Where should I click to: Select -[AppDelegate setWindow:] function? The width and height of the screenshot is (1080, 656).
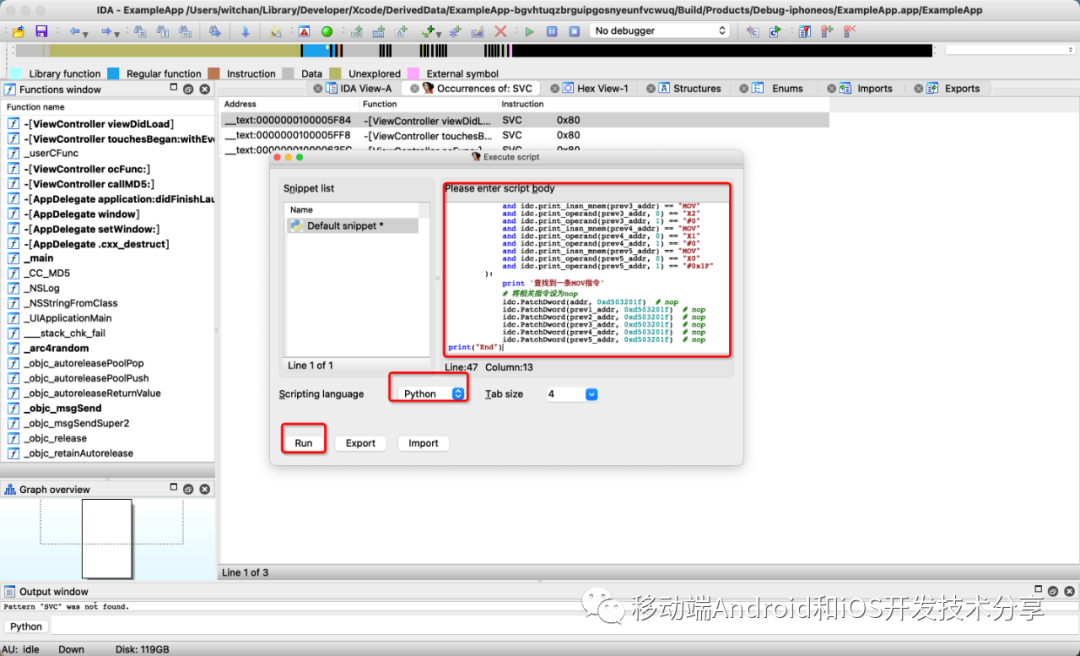point(107,229)
